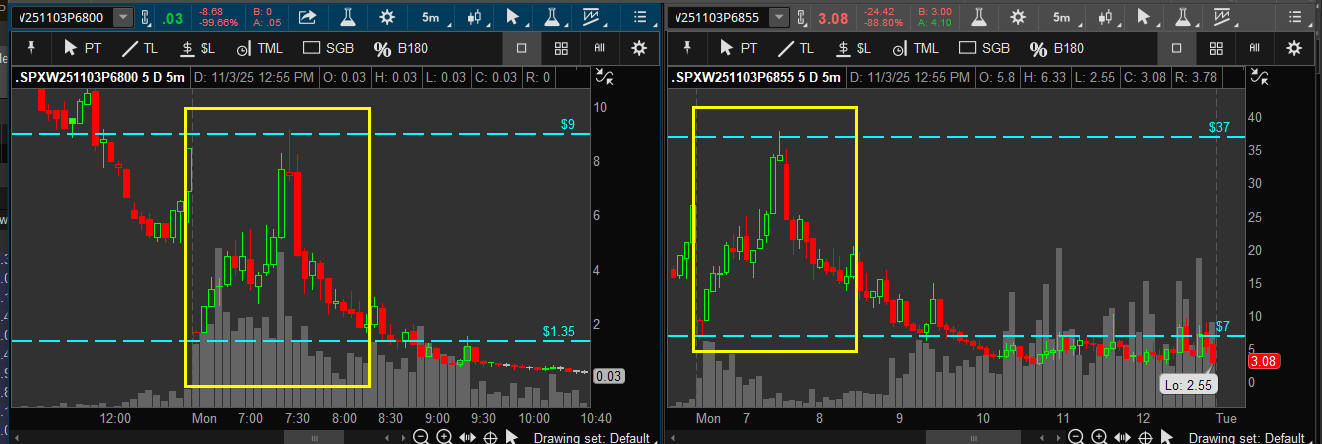Switch to four-grid layout in right toolbar
The width and height of the screenshot is (1322, 444).
point(1216,48)
